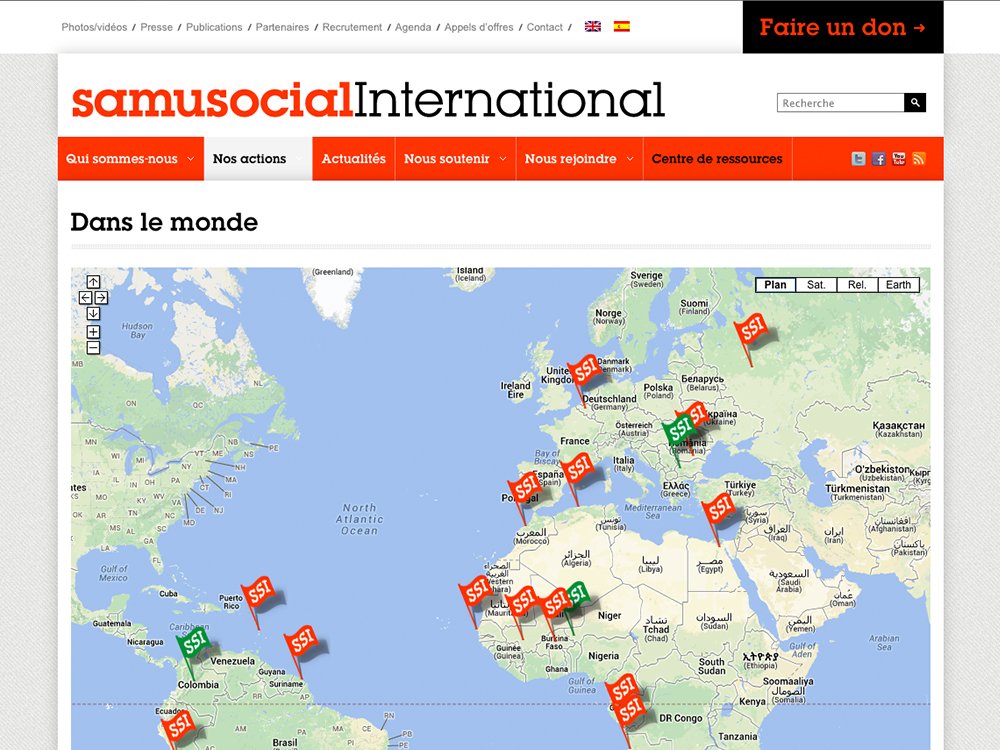This screenshot has height=750, width=1000.
Task: Open the Appels d'offres link
Action: (479, 27)
